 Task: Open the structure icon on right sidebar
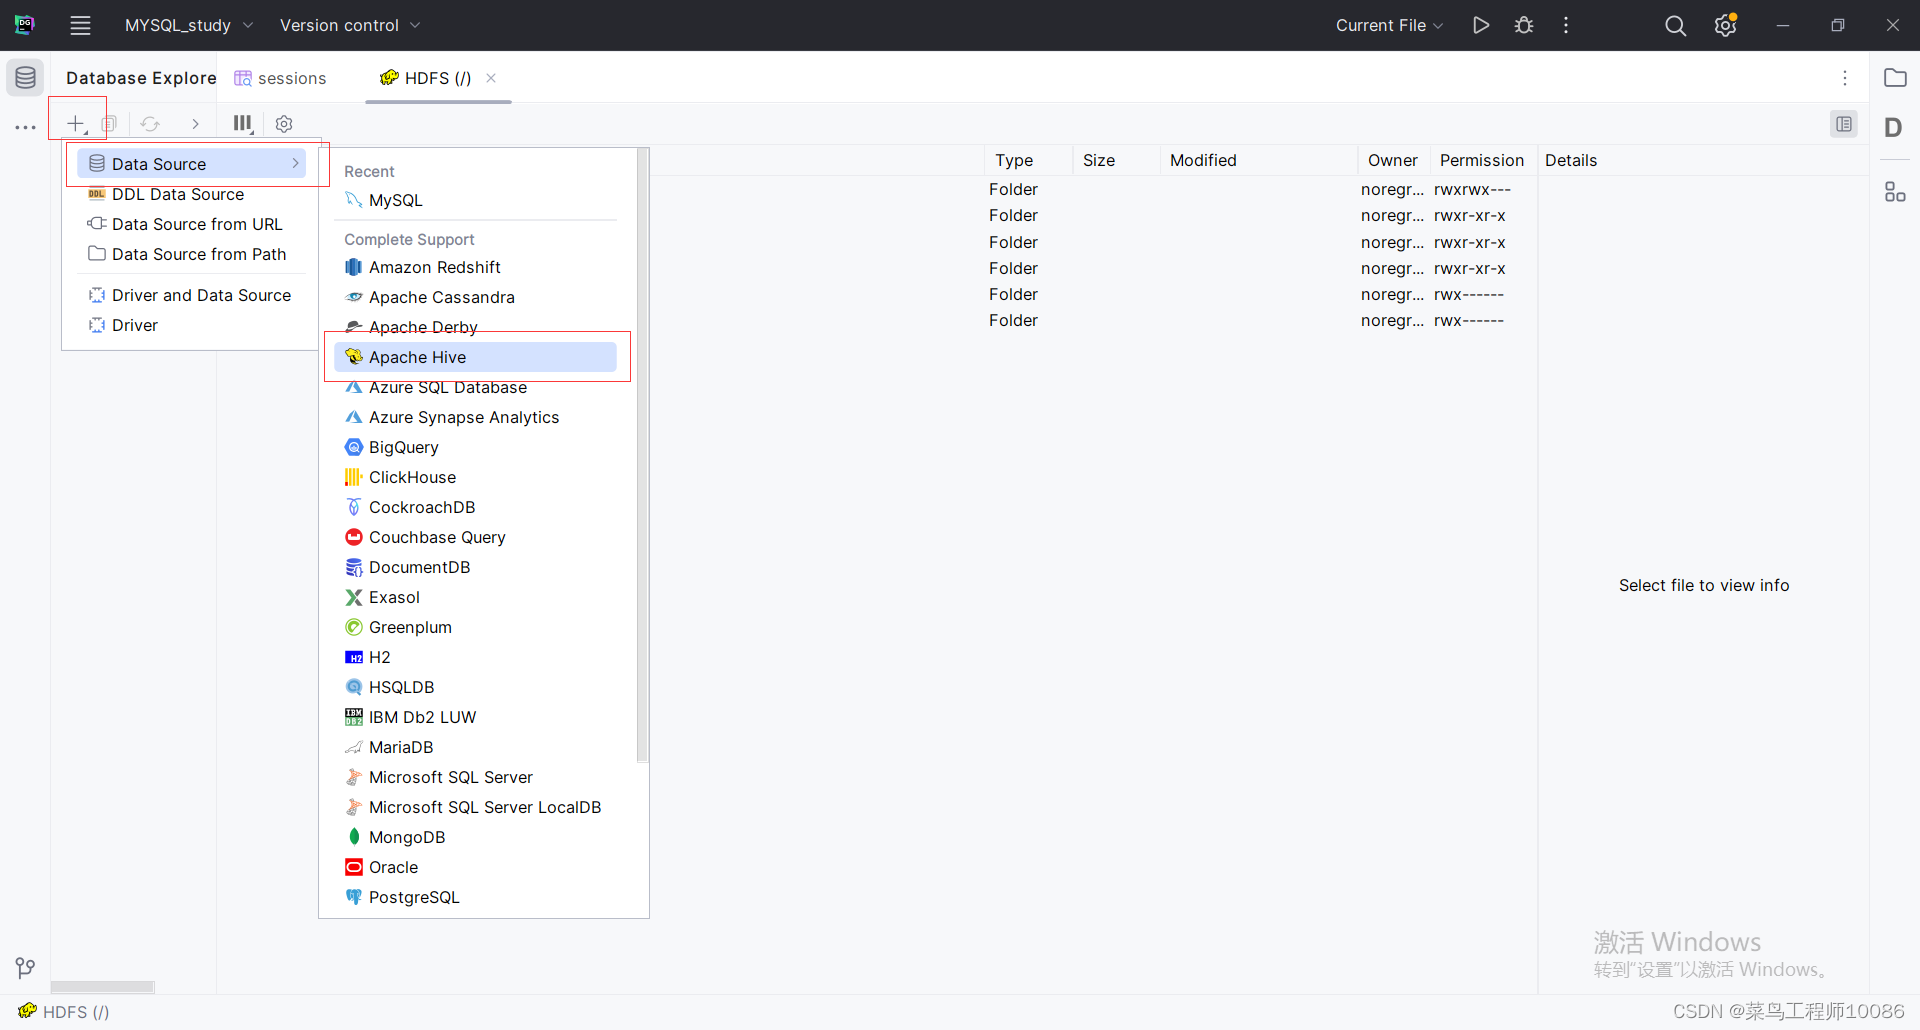click(x=1895, y=191)
